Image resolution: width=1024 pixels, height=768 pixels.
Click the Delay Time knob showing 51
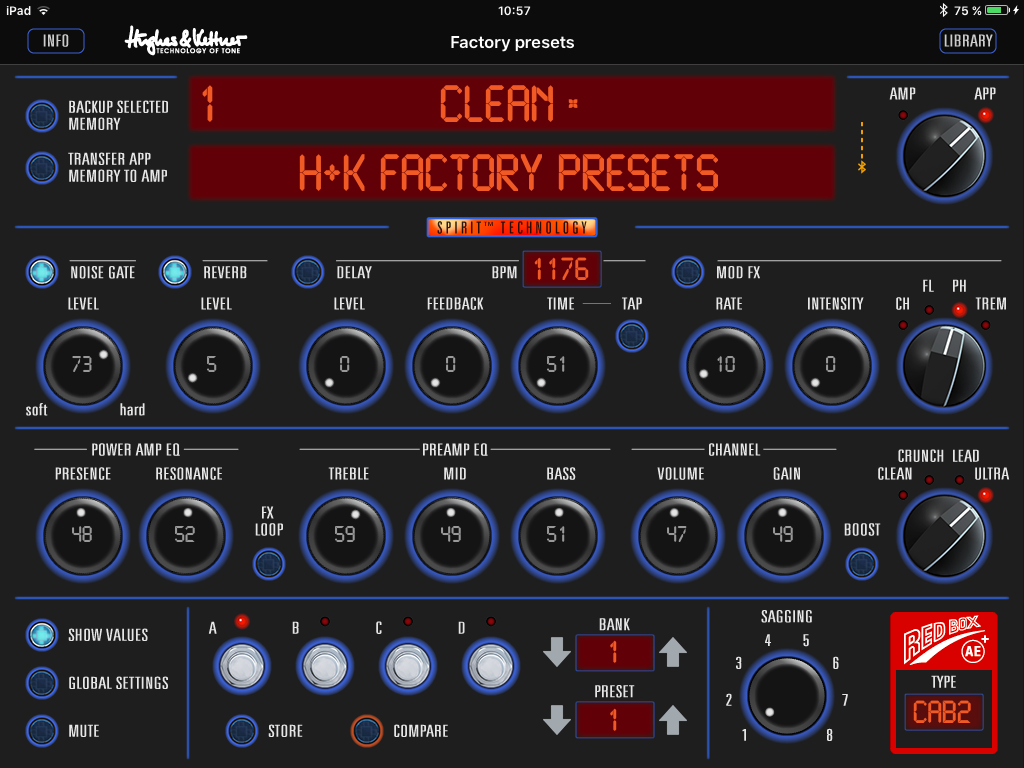pyautogui.click(x=557, y=365)
